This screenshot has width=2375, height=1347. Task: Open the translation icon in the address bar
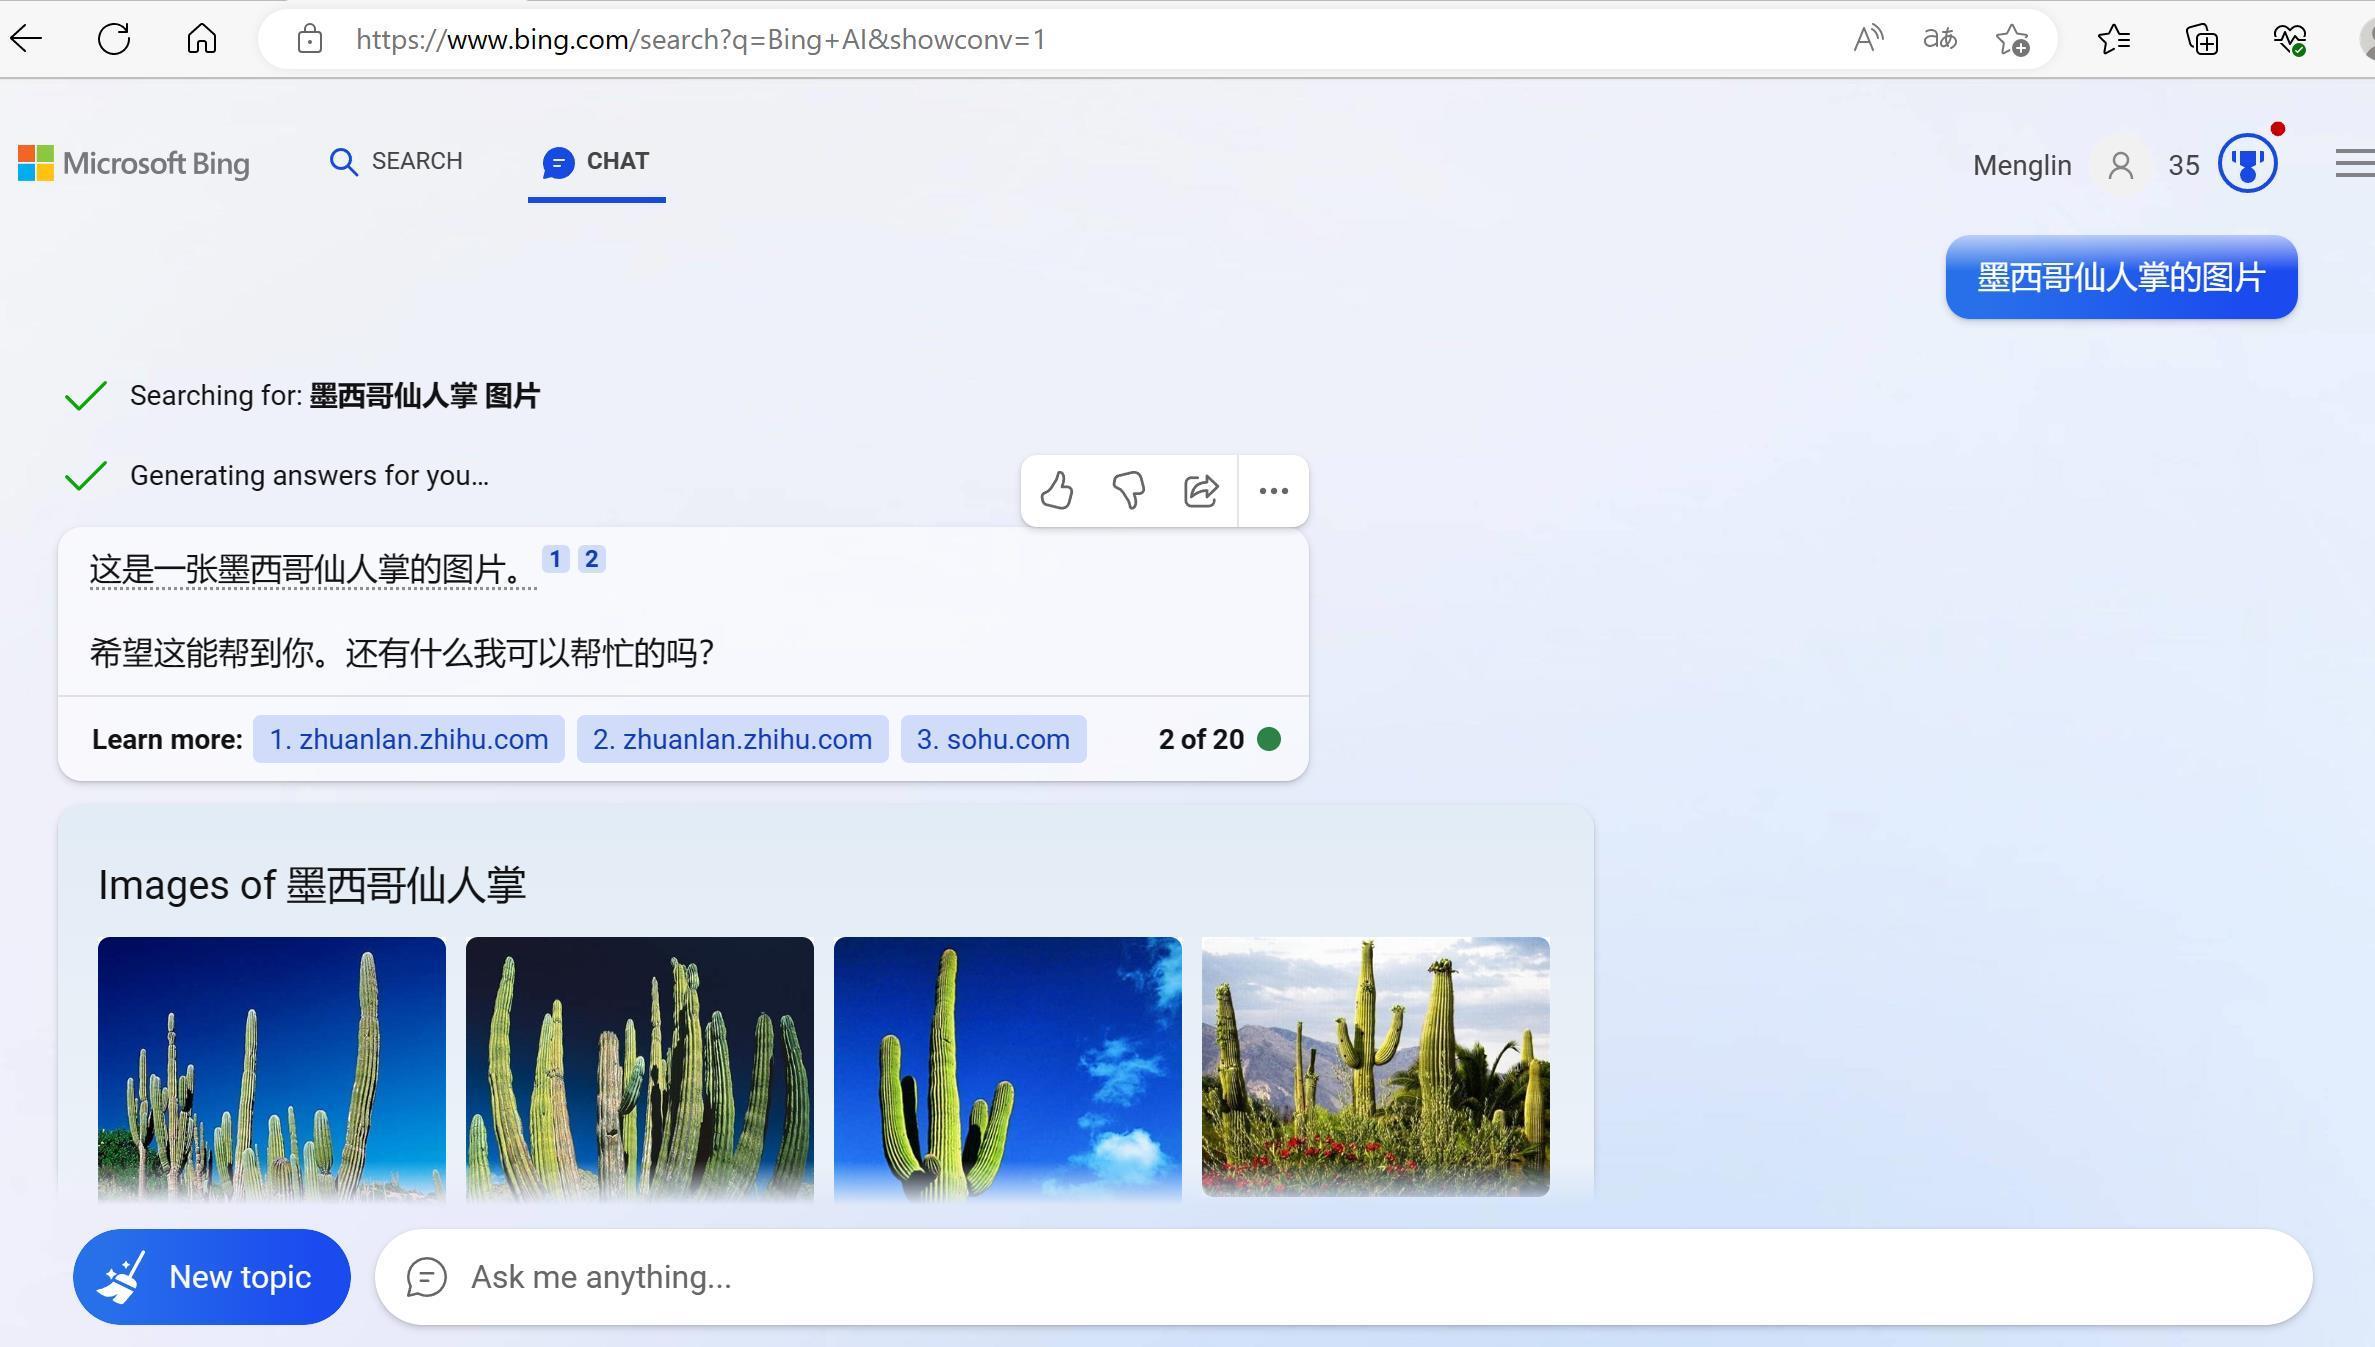[1938, 39]
